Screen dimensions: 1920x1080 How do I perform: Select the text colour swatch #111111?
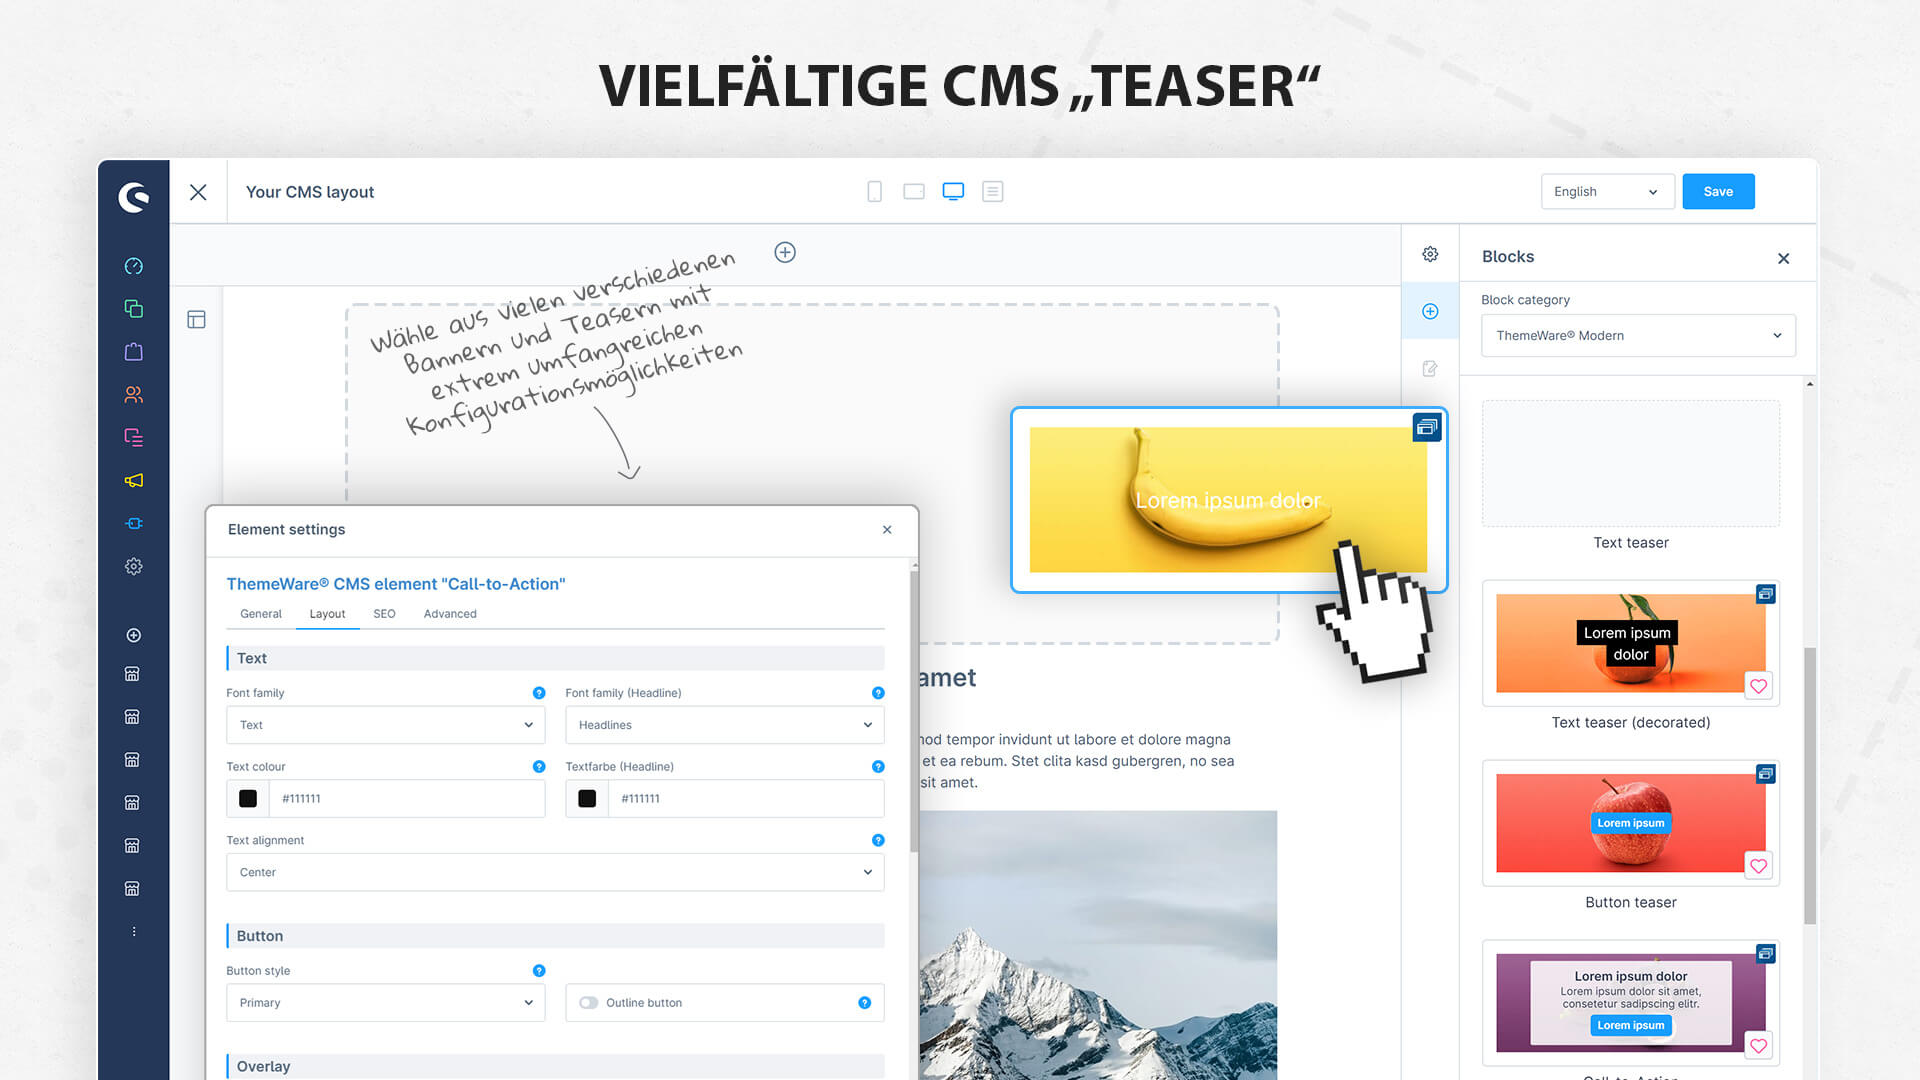click(248, 798)
